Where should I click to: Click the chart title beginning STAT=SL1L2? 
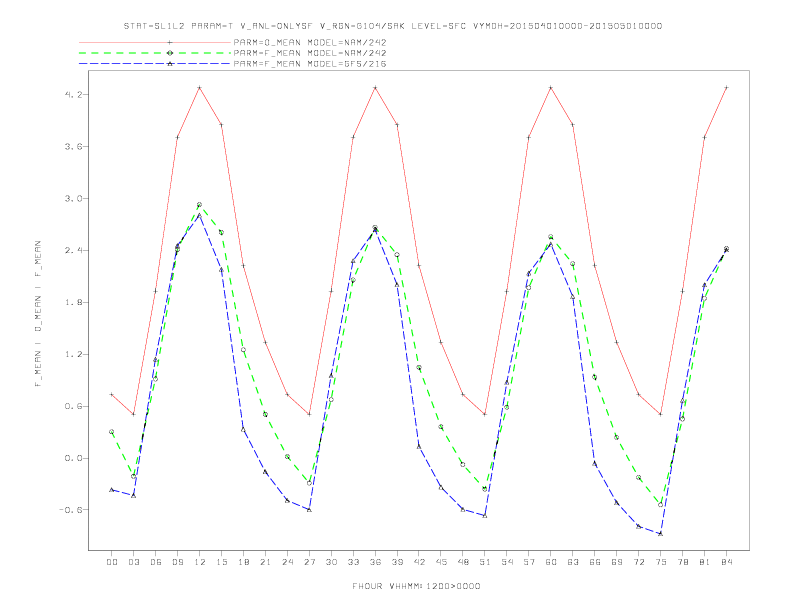coord(392,26)
